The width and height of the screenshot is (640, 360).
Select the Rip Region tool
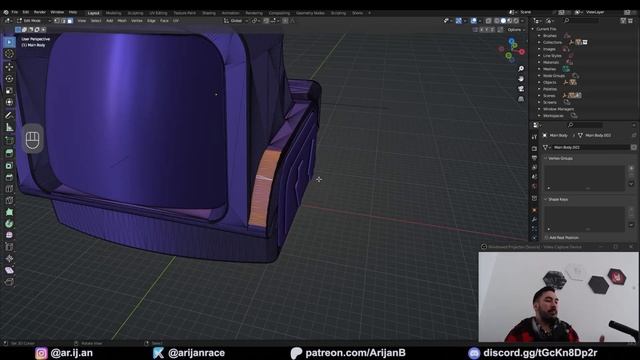[9, 282]
